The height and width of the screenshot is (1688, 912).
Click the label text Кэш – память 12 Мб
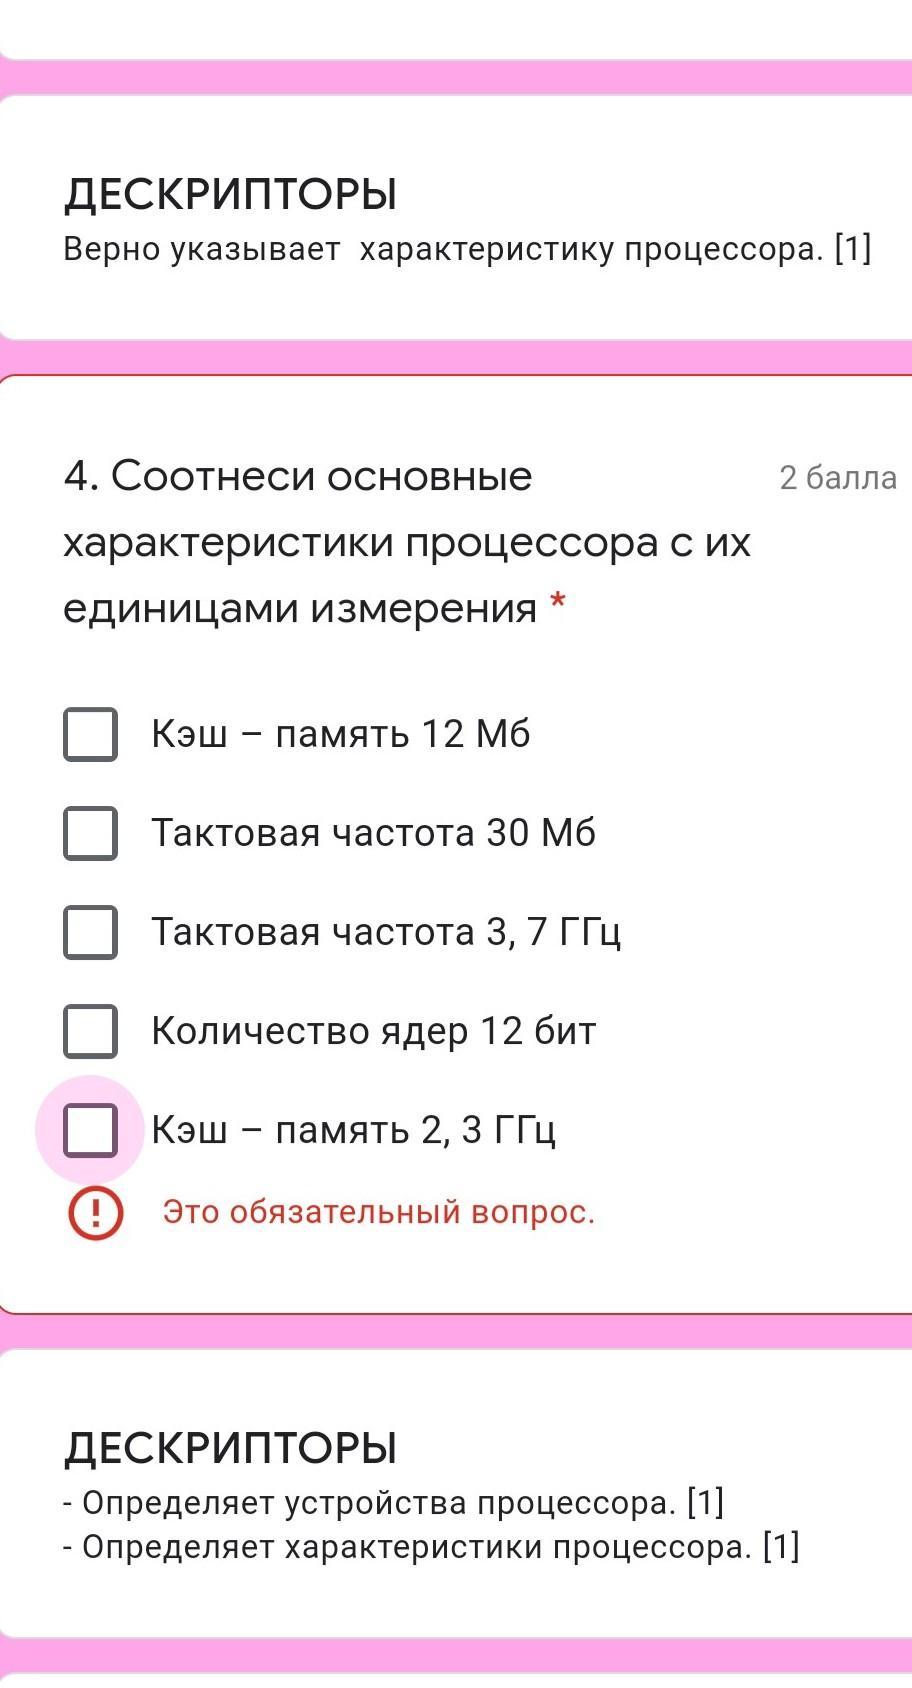click(340, 734)
